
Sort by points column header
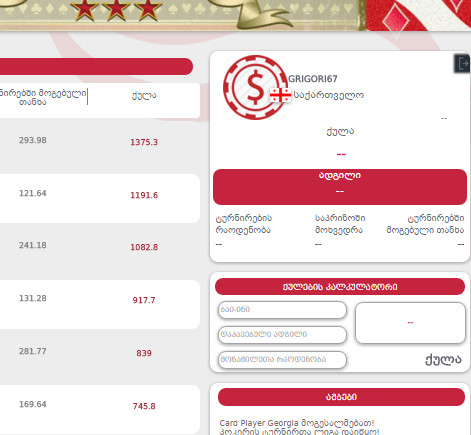(x=144, y=96)
